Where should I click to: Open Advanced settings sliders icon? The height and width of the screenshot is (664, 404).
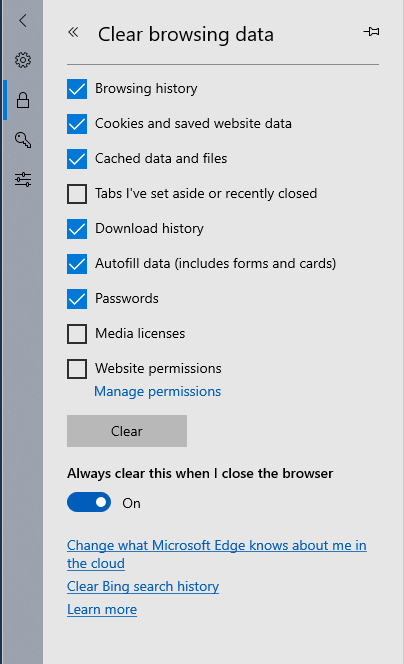coord(23,180)
